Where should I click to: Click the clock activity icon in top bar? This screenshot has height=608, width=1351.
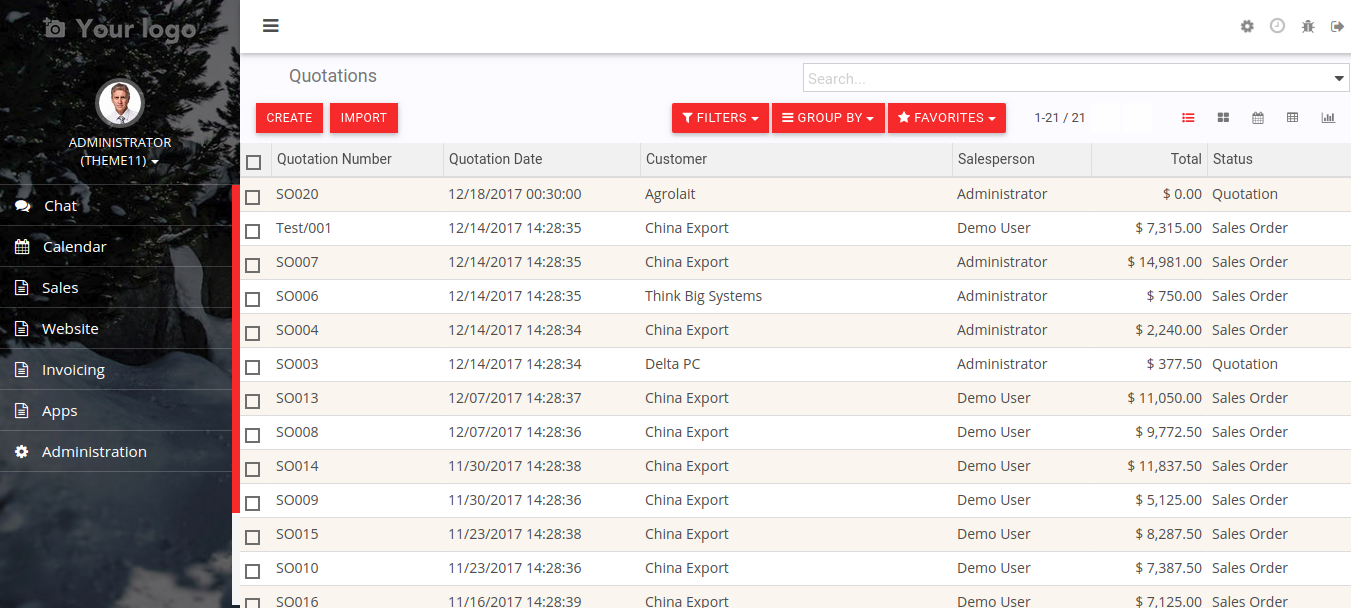[1277, 26]
